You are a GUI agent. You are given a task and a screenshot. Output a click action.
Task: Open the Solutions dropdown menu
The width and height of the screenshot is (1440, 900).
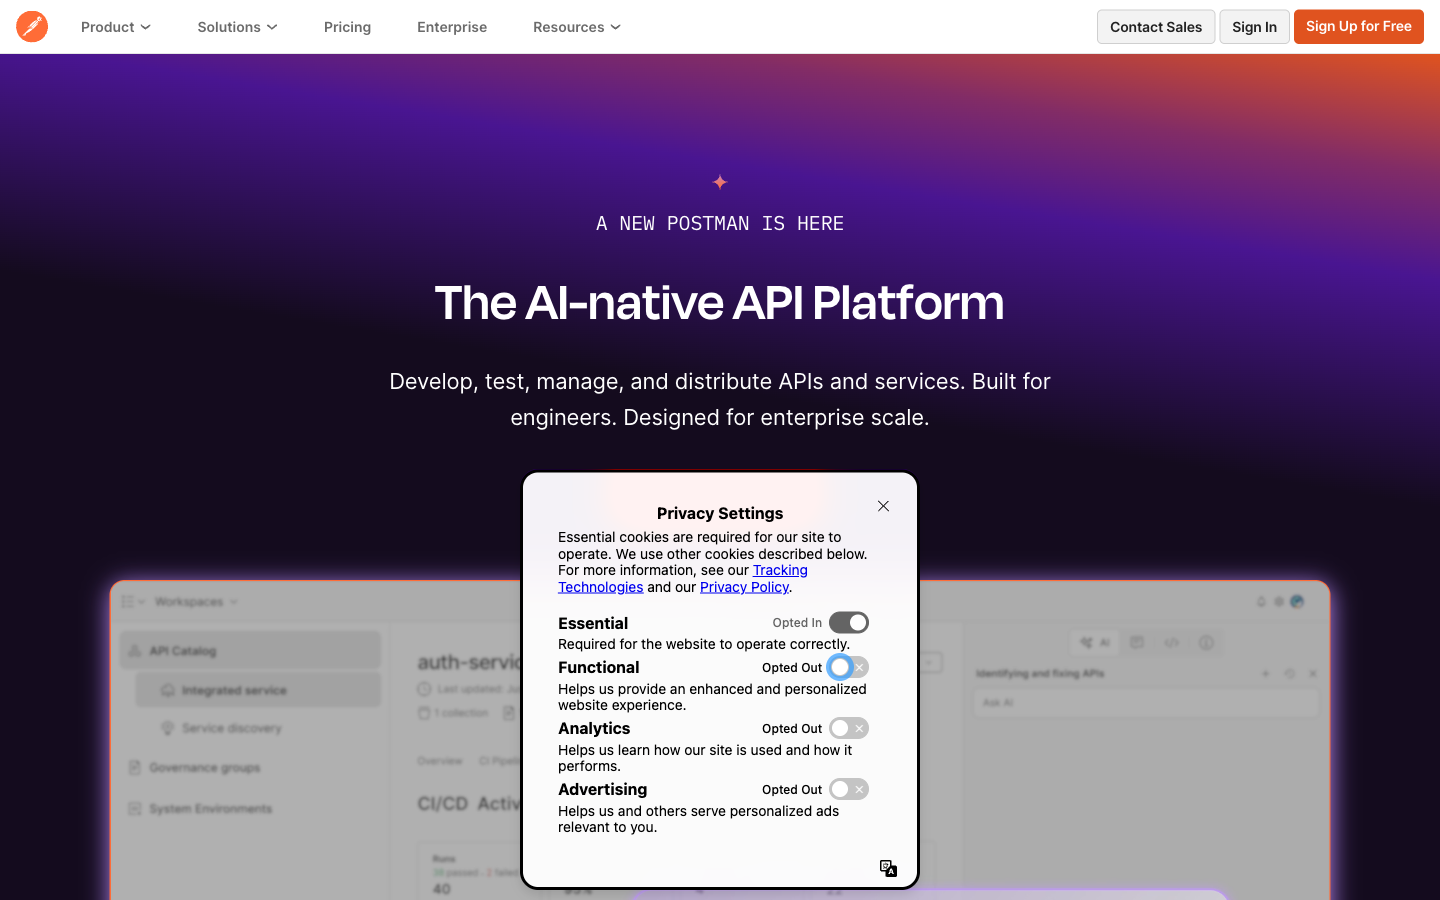point(237,27)
